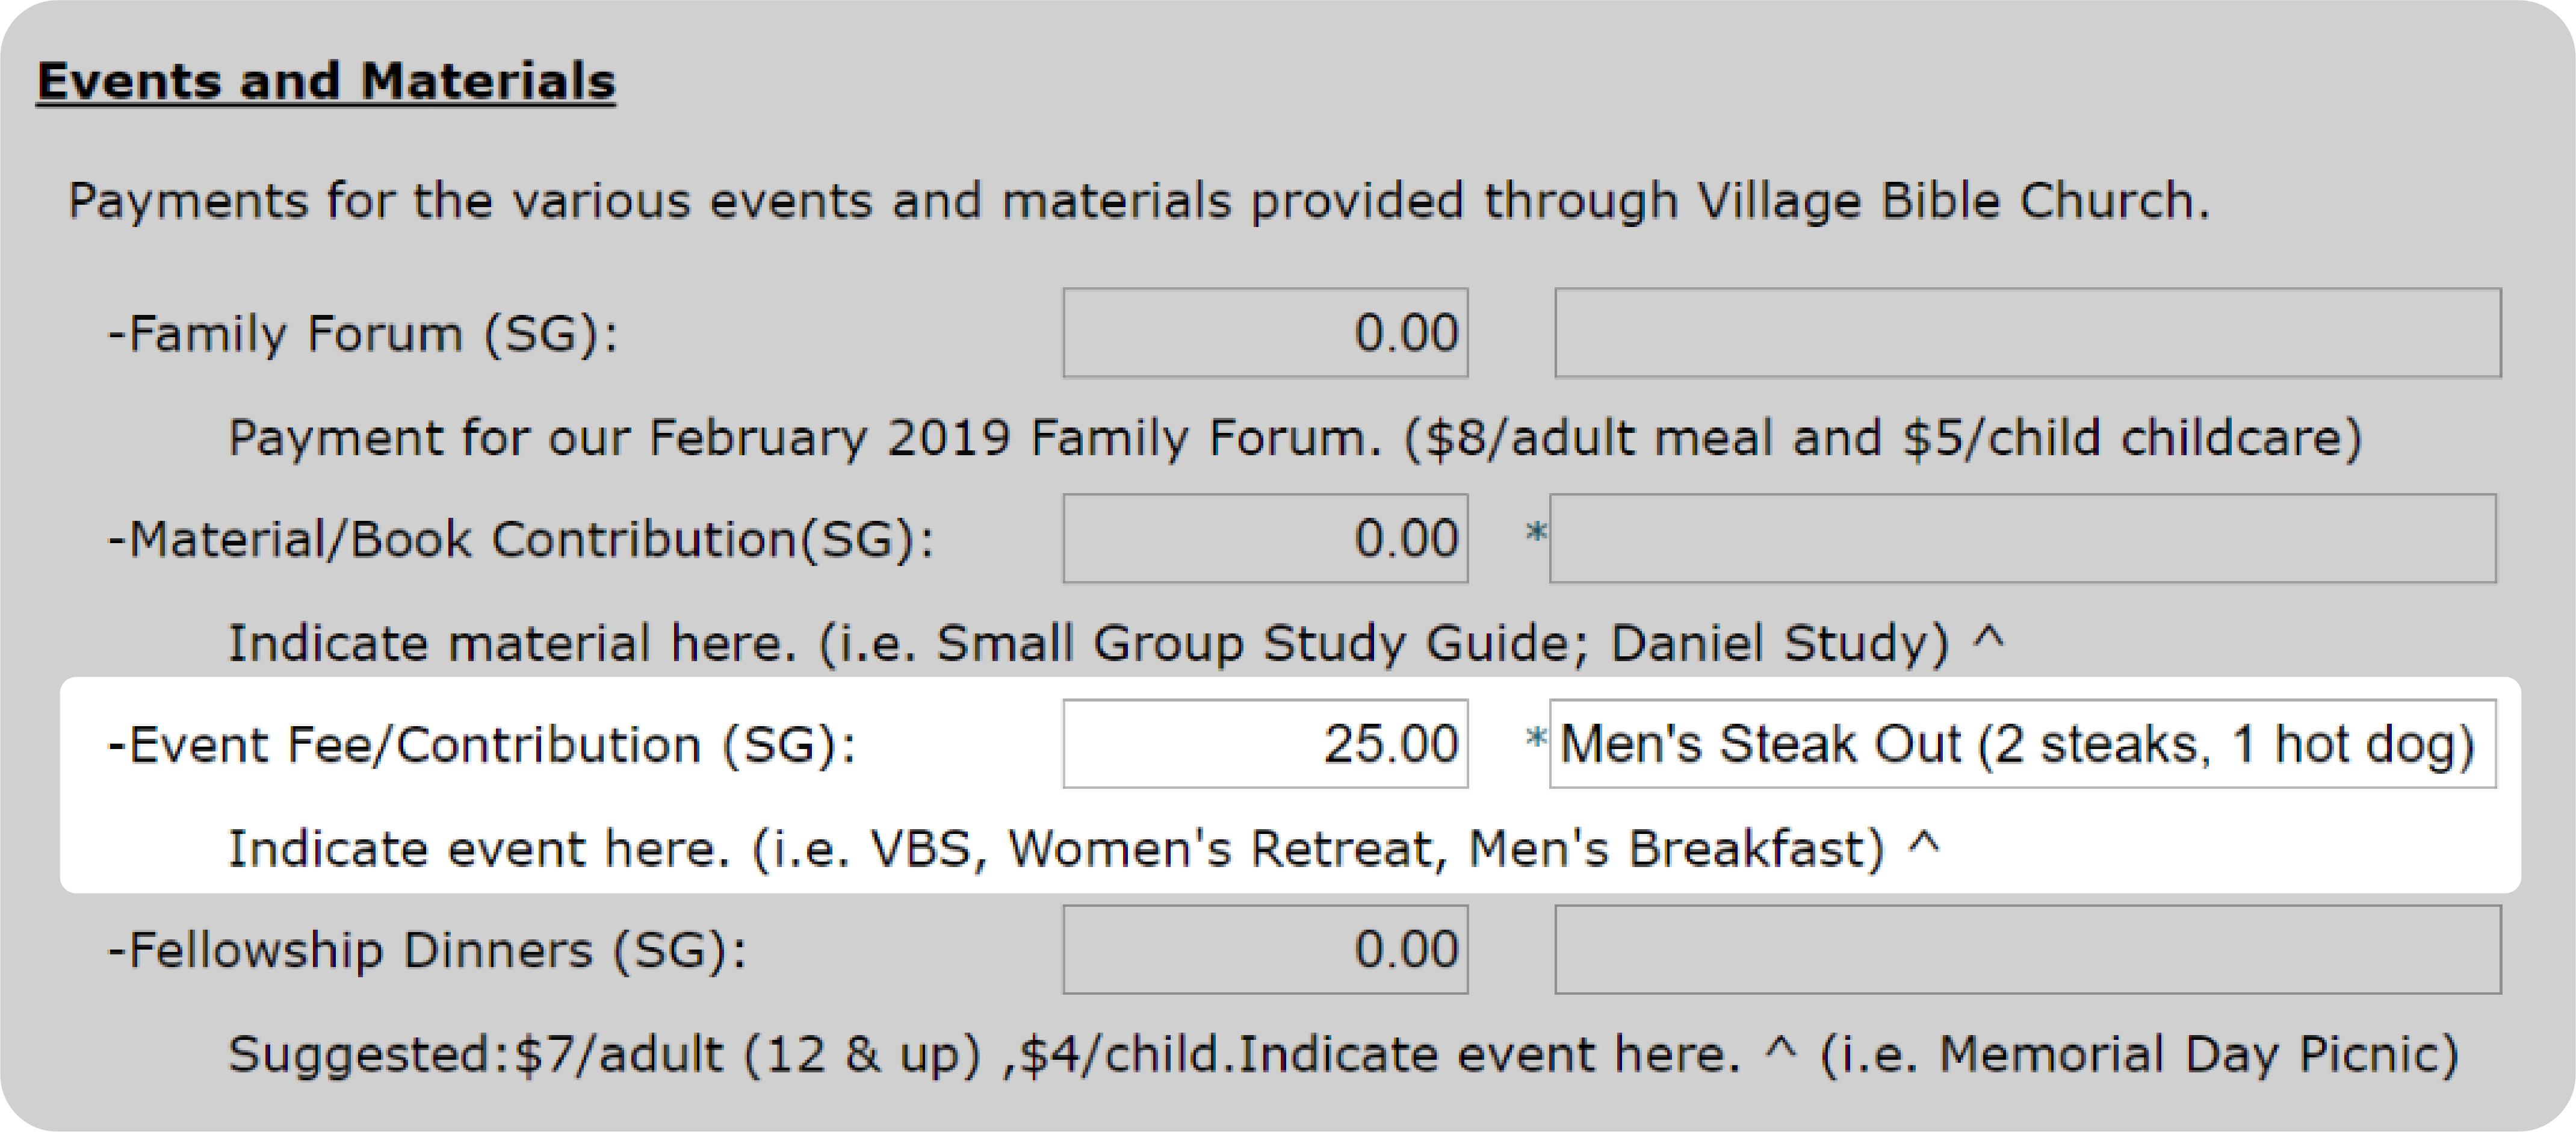Click the Village Bible Church payments description
Viewport: 2576px width, 1132px height.
pos(1138,201)
